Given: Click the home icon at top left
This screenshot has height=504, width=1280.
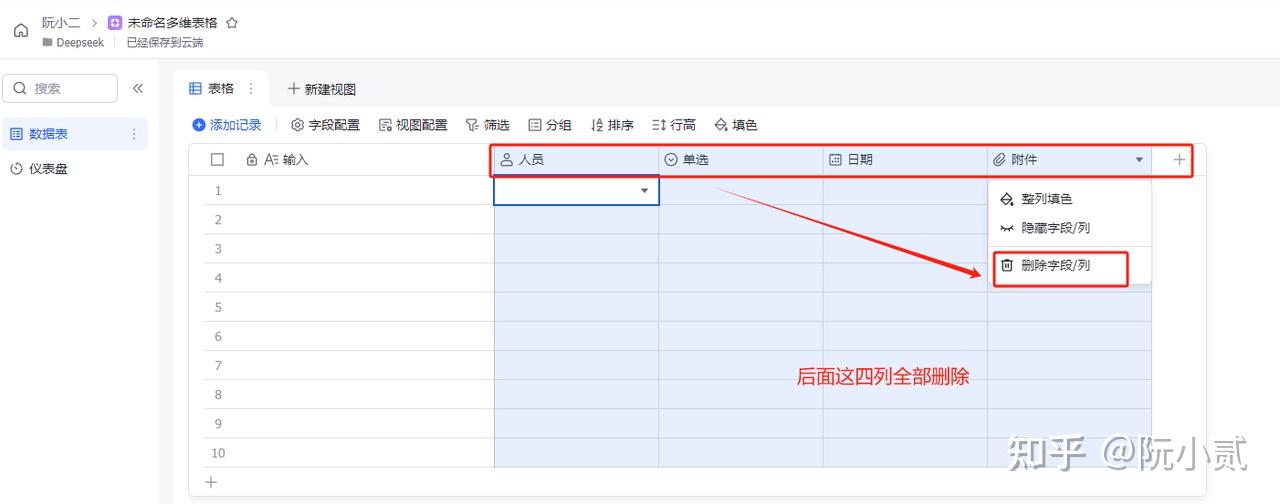Looking at the screenshot, I should (20, 30).
